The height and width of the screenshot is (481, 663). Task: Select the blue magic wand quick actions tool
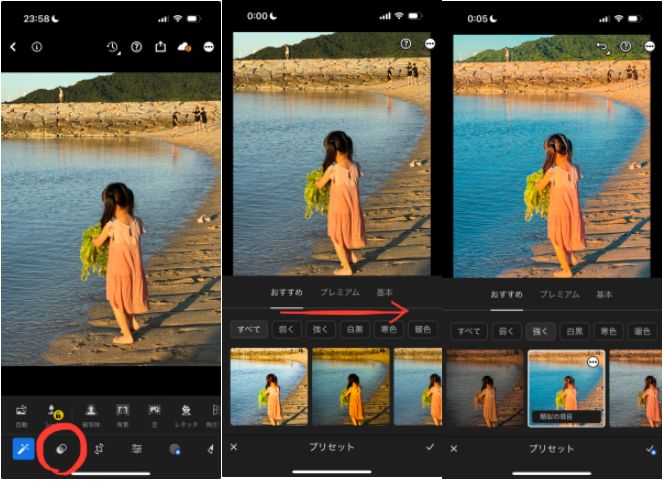point(23,448)
